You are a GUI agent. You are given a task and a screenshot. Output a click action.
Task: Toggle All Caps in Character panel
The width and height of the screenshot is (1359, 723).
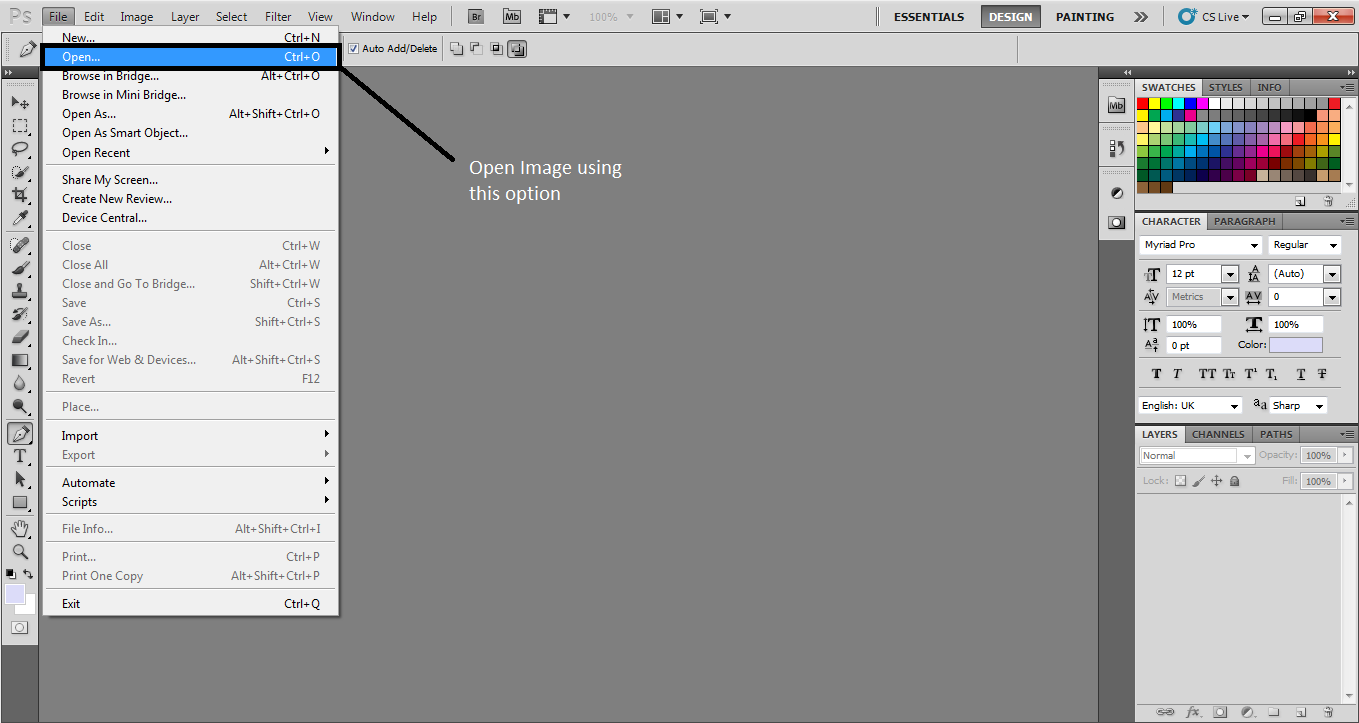point(1207,374)
